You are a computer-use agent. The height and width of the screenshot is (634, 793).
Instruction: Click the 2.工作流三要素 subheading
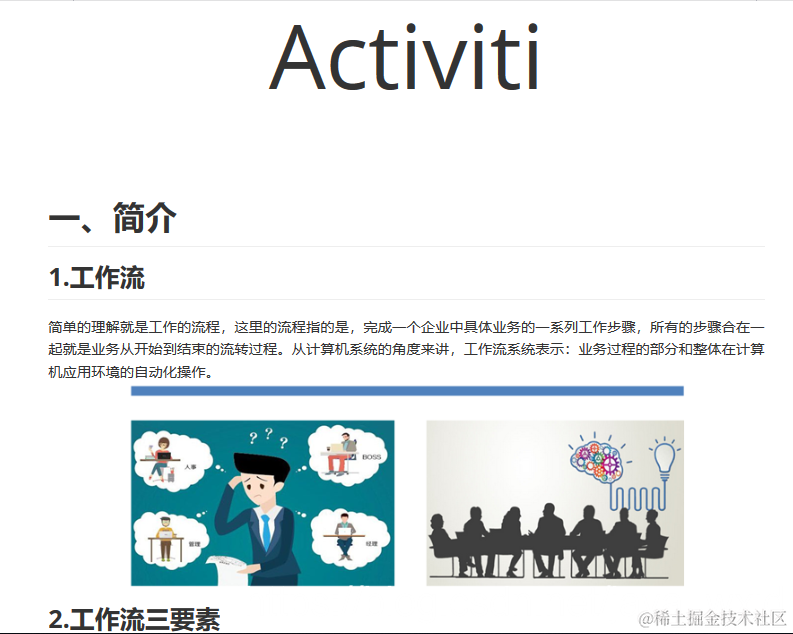(x=135, y=619)
